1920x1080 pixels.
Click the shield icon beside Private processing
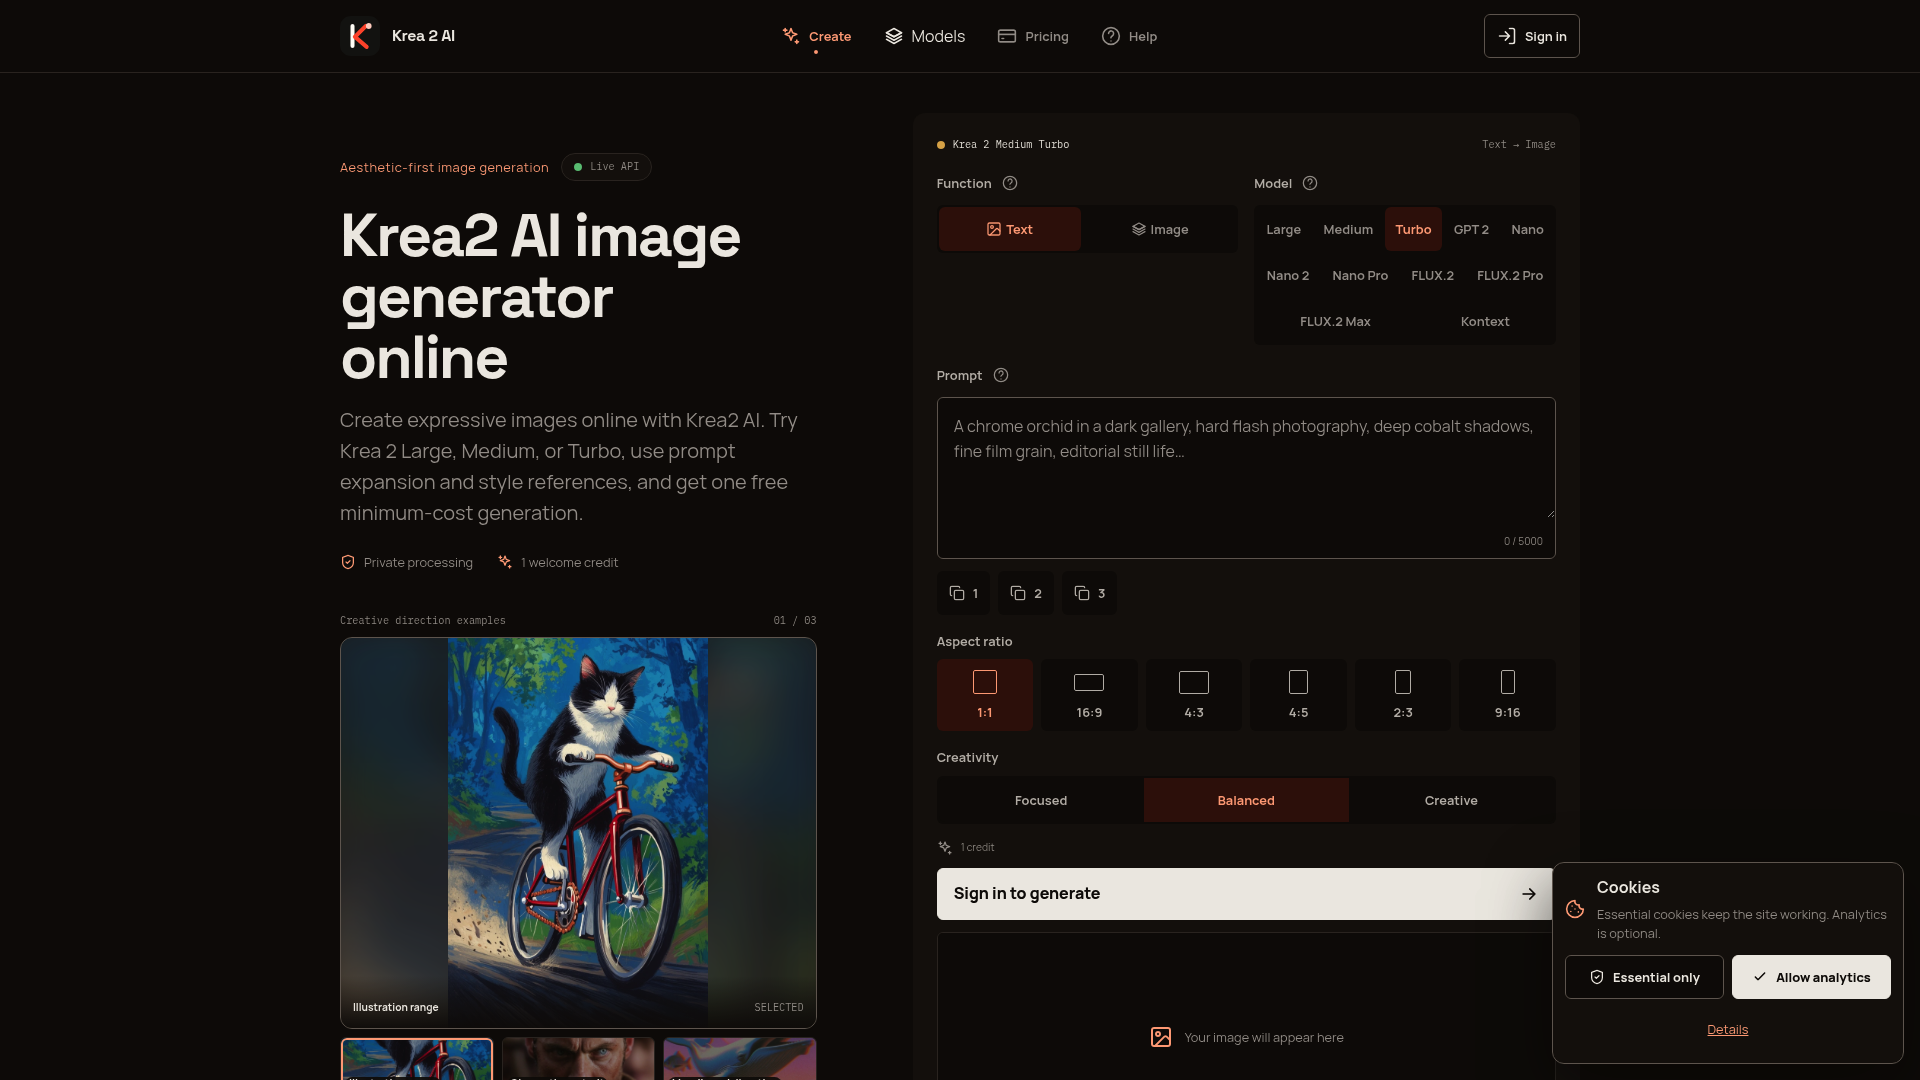pos(348,562)
